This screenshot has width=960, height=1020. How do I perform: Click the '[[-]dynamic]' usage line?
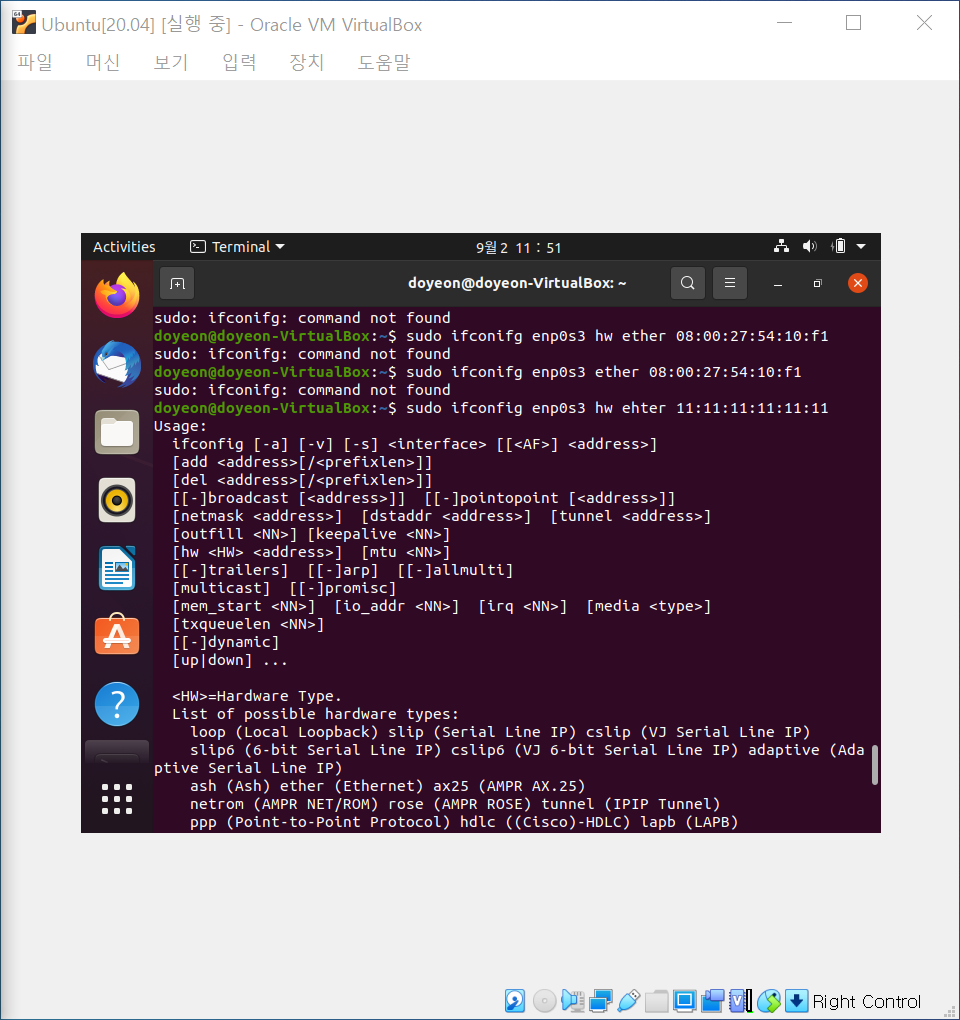(226, 642)
